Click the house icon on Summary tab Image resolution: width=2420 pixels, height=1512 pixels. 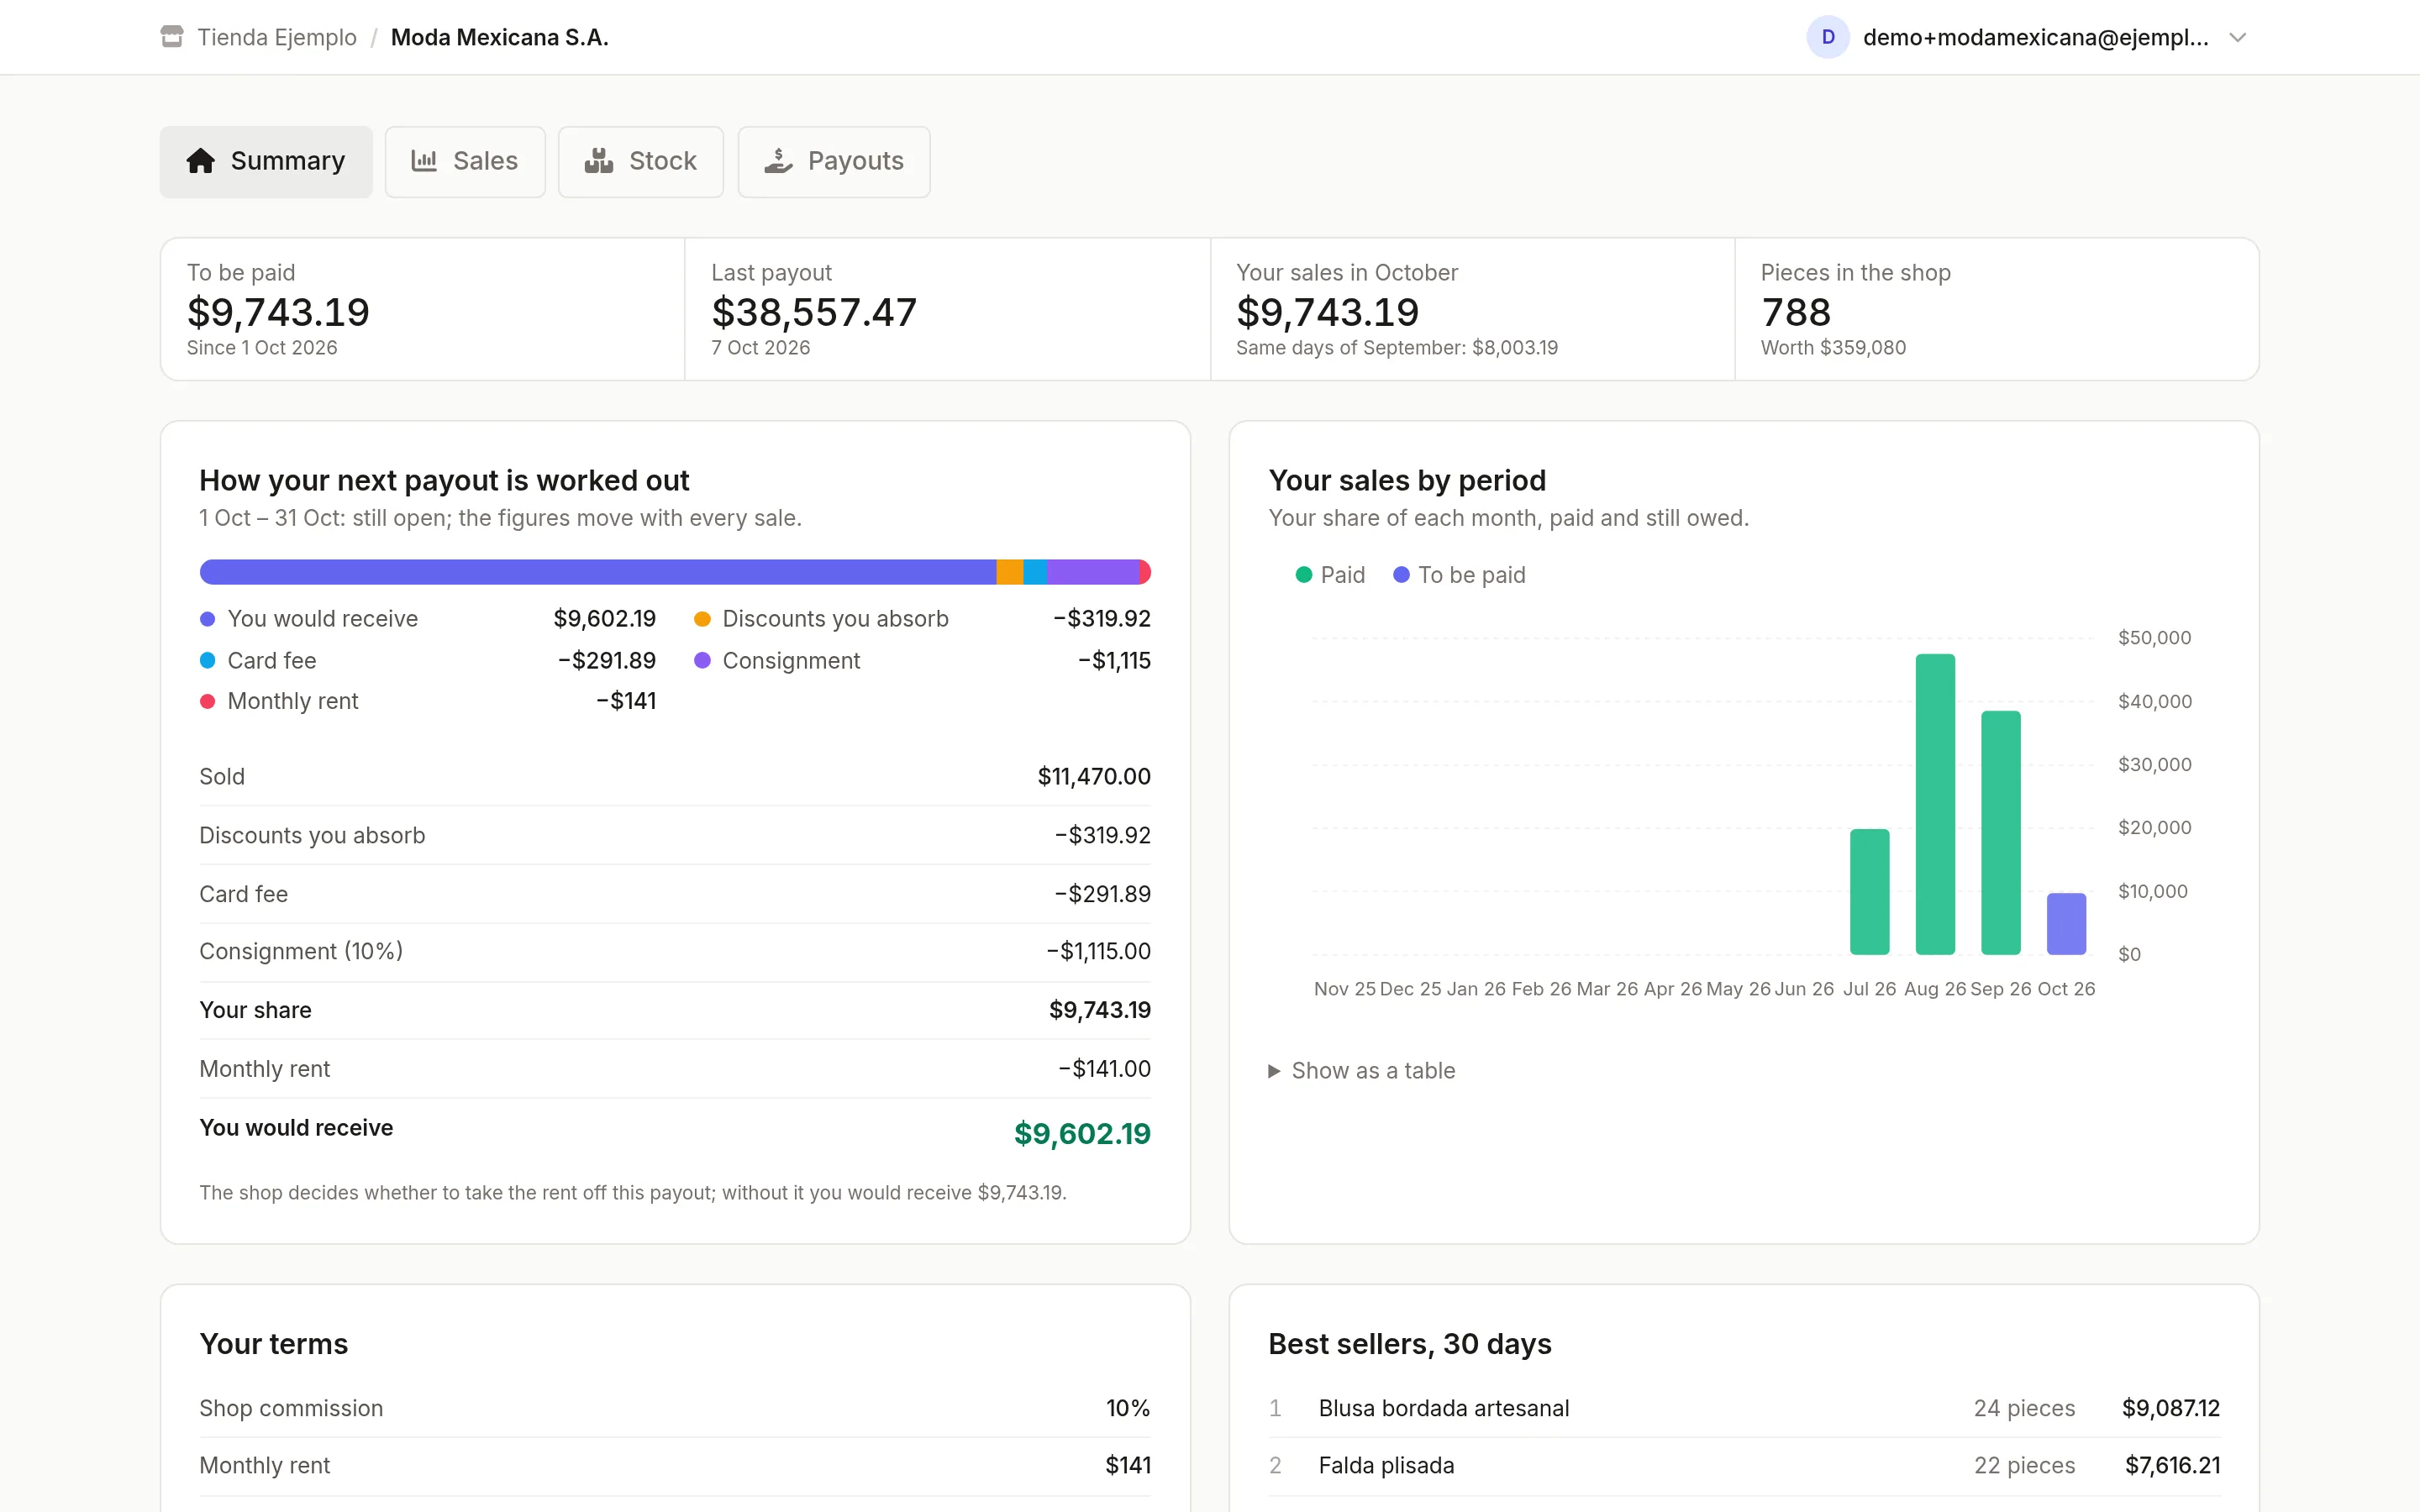201,161
